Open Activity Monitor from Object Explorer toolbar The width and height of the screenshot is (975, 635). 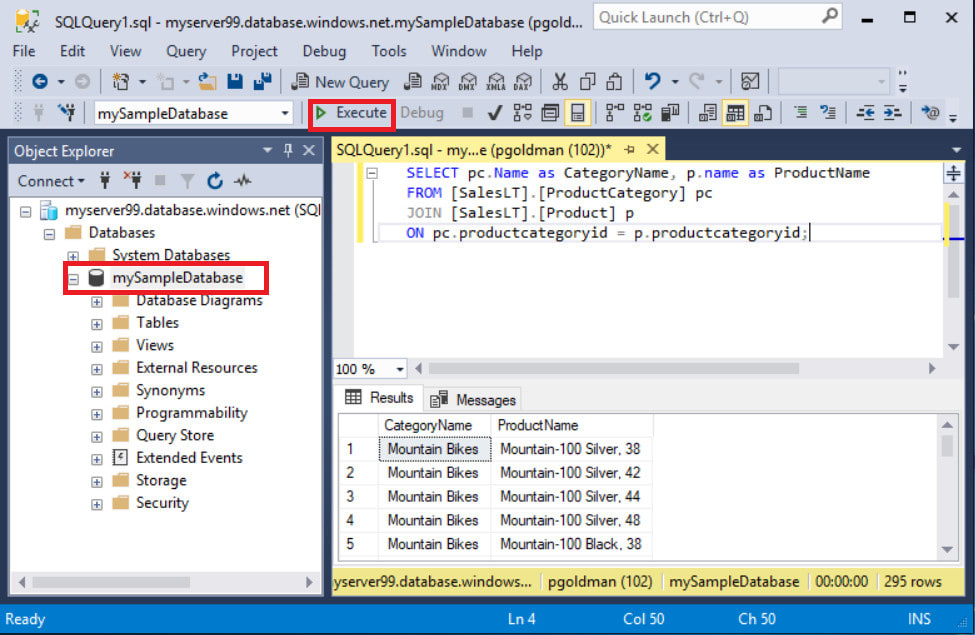pos(242,181)
